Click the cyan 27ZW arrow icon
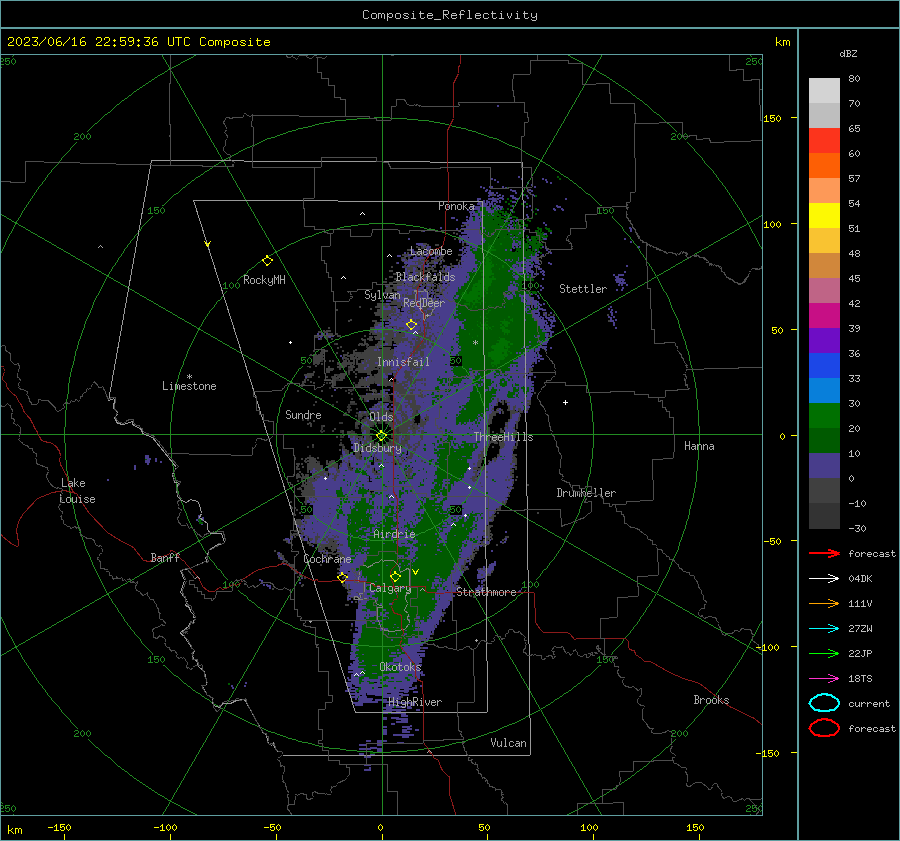Image resolution: width=900 pixels, height=841 pixels. (824, 629)
